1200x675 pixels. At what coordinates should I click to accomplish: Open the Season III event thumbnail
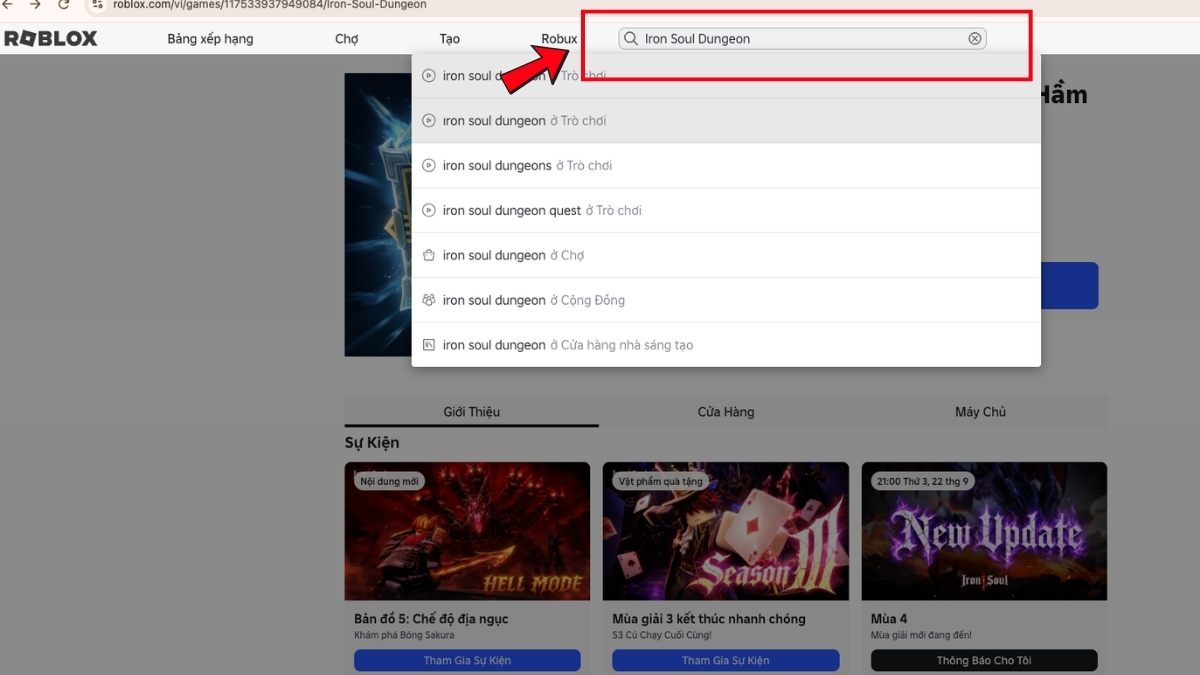(x=726, y=531)
